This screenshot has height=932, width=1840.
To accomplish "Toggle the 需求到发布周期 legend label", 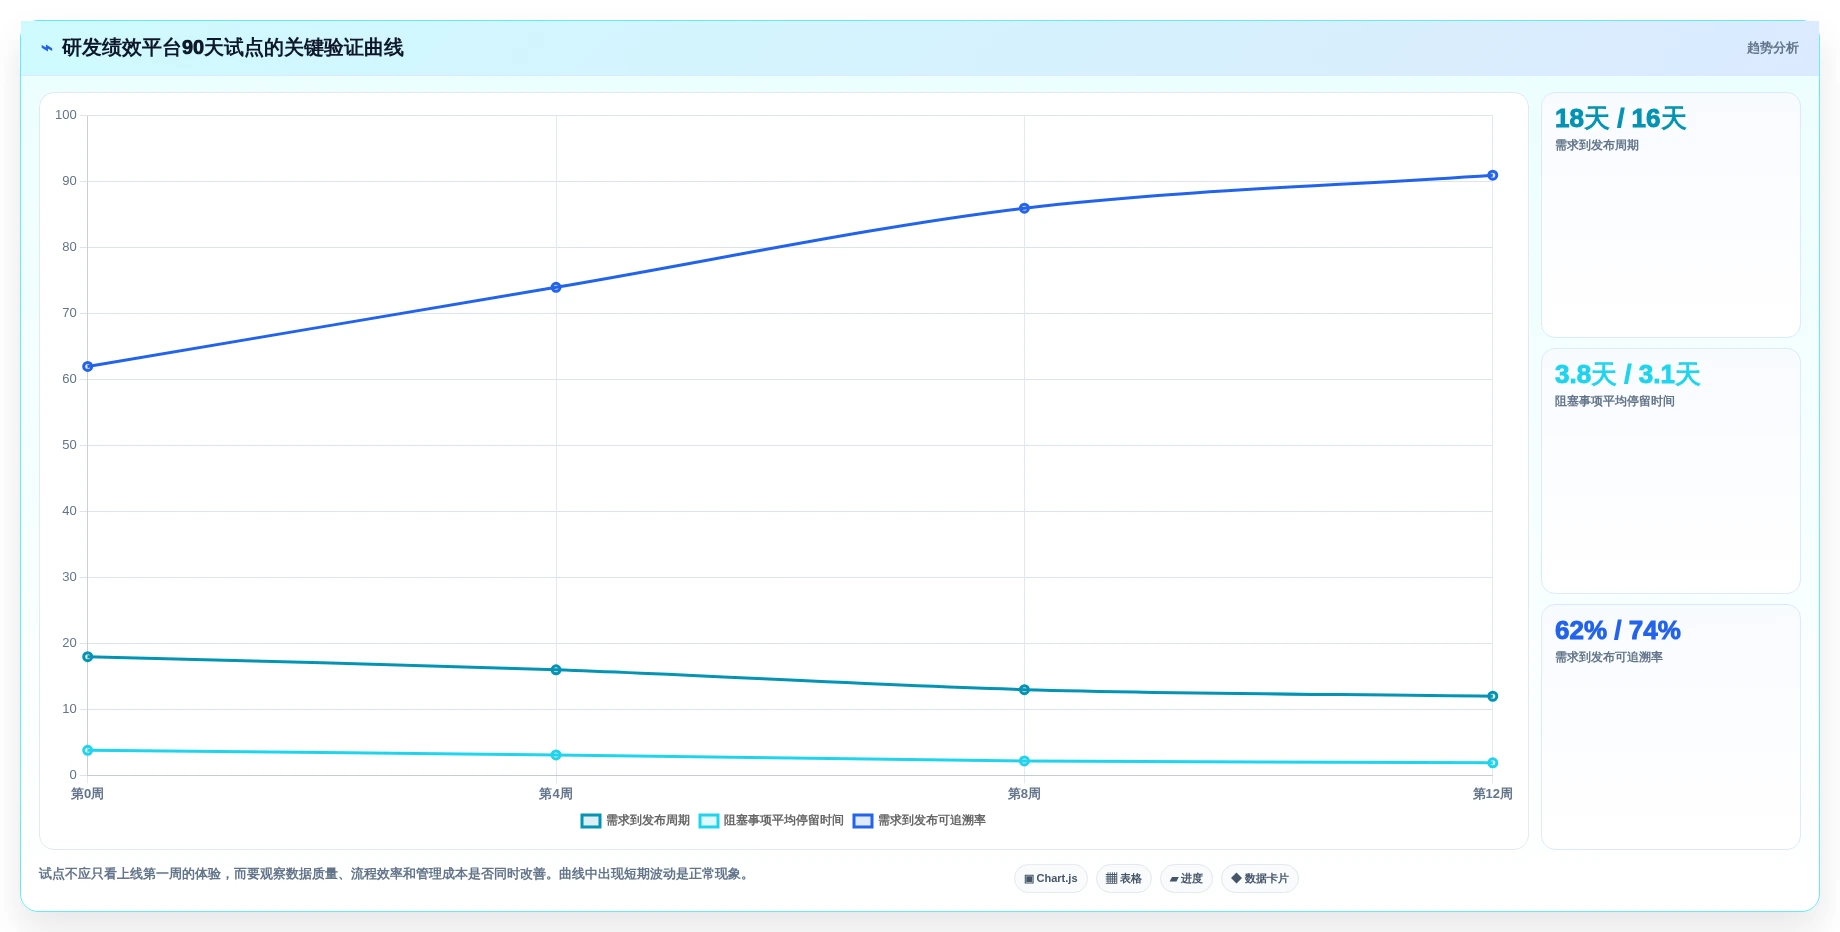I will (x=648, y=821).
